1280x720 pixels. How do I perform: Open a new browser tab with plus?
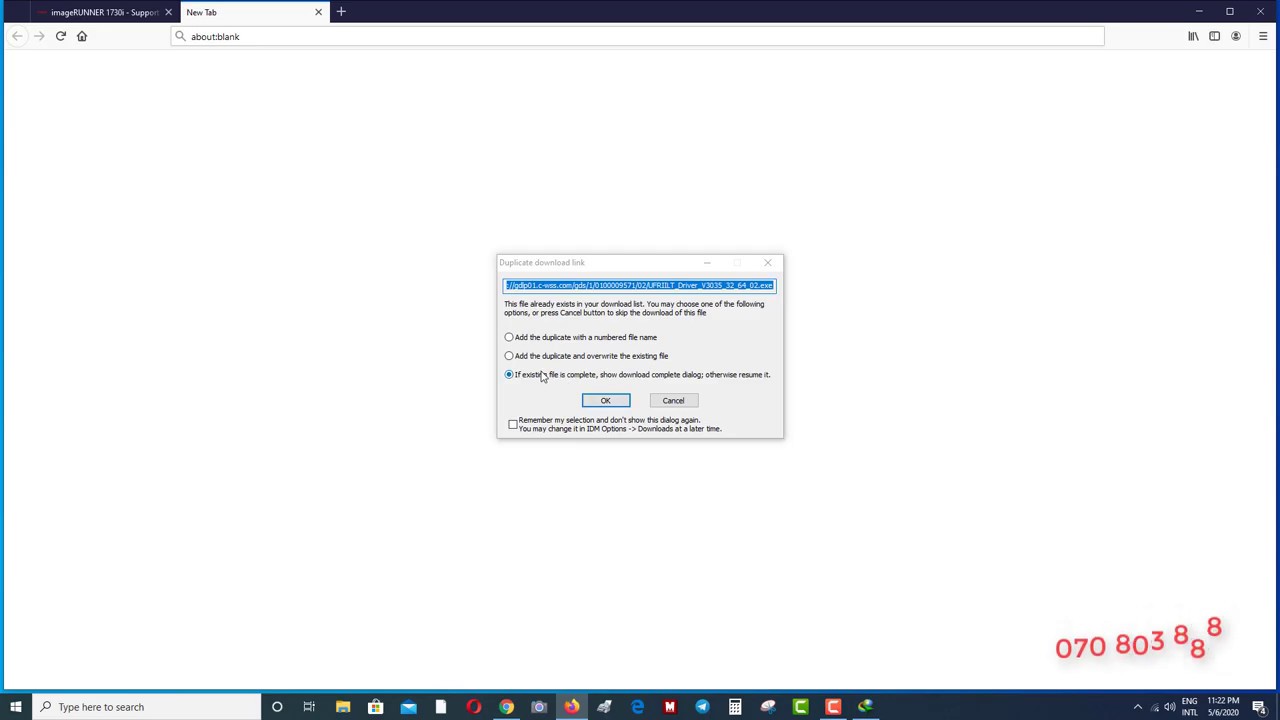pyautogui.click(x=341, y=12)
